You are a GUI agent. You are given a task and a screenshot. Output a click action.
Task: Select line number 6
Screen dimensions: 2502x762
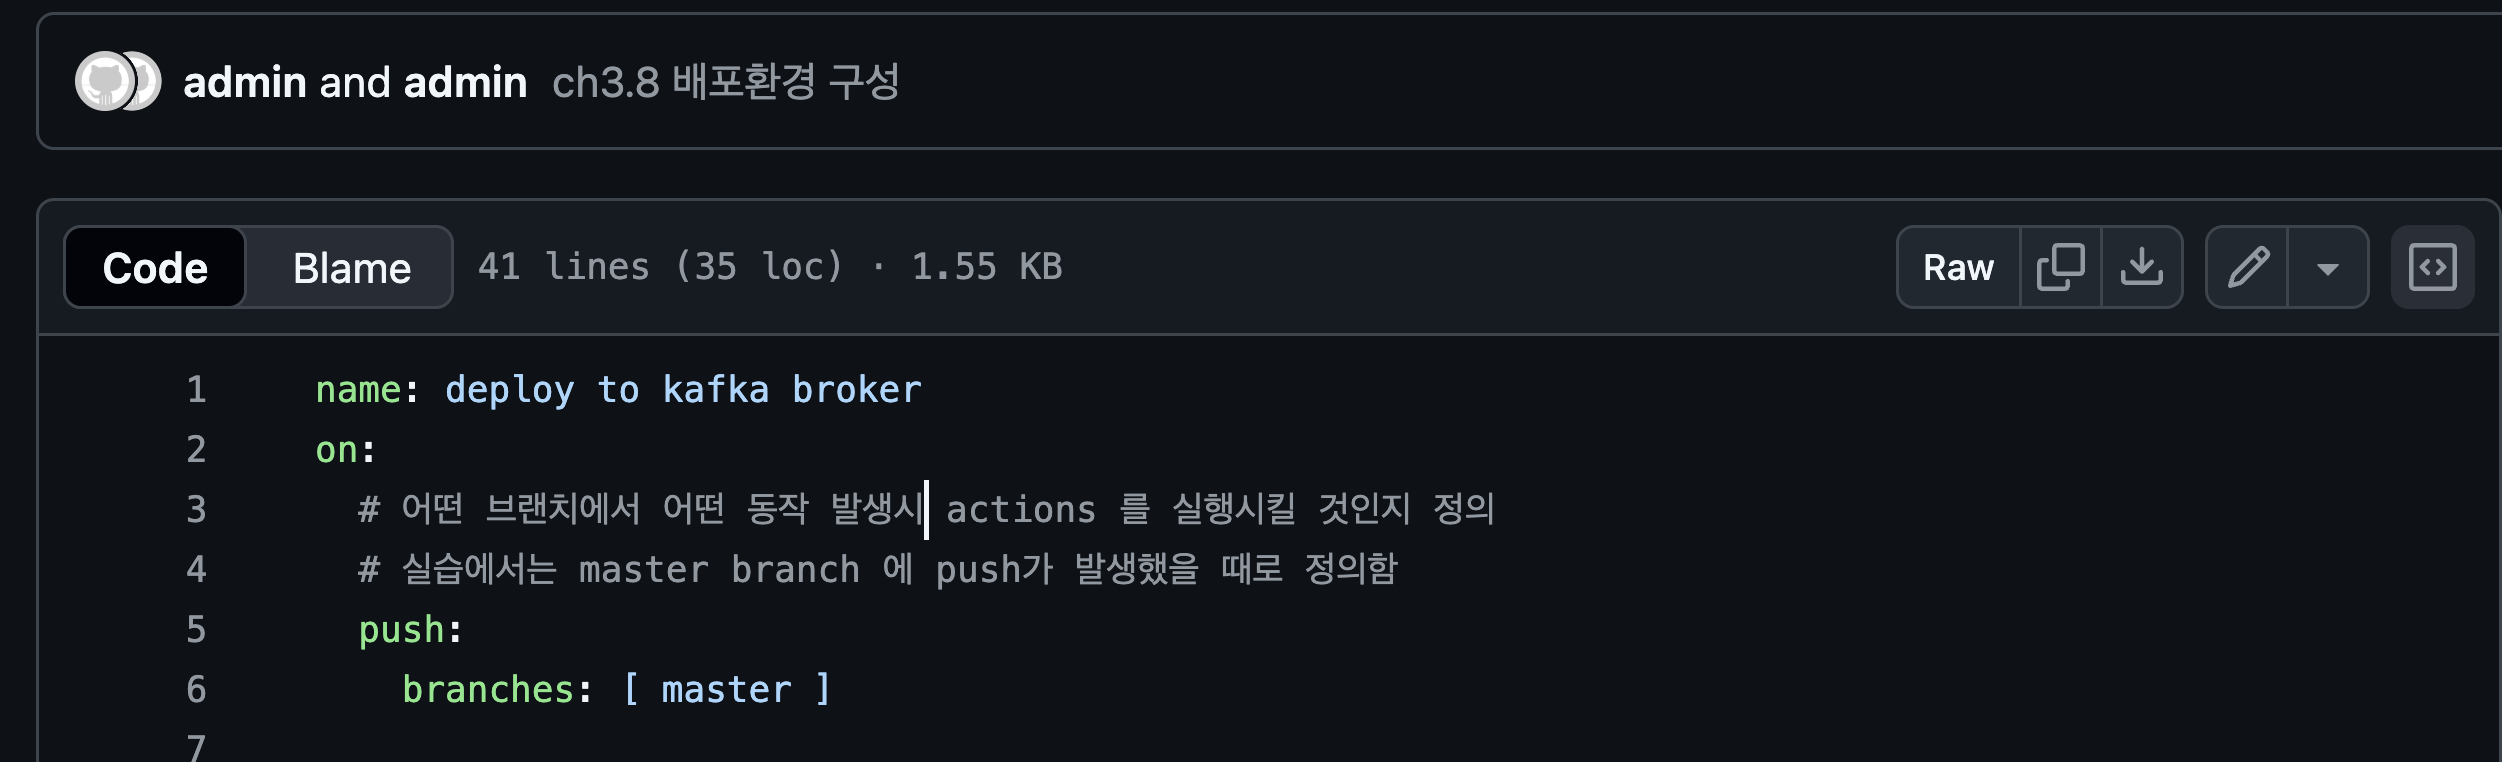[x=196, y=689]
